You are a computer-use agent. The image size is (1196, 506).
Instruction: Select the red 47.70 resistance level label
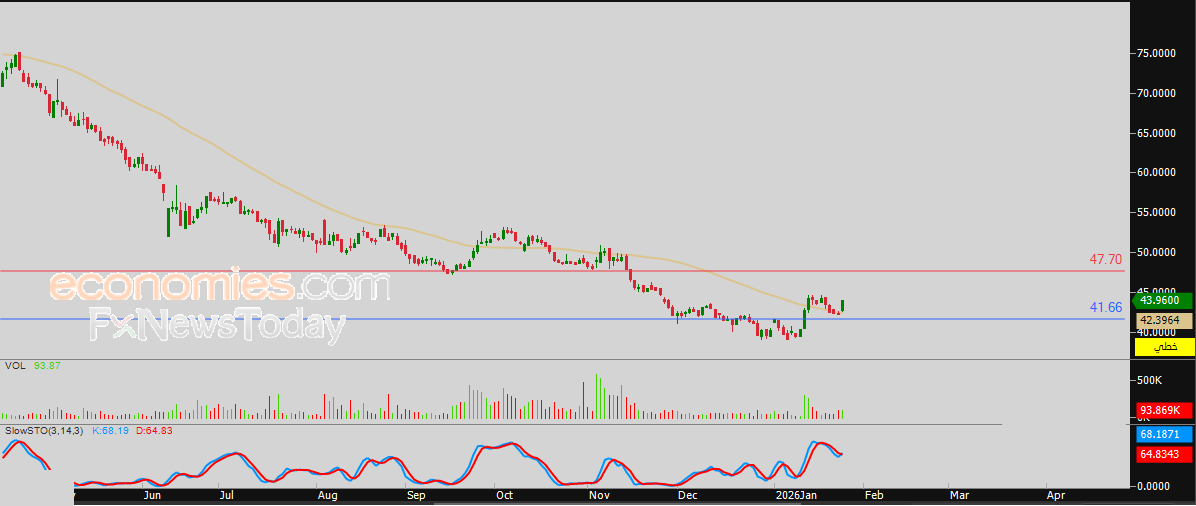[1105, 259]
